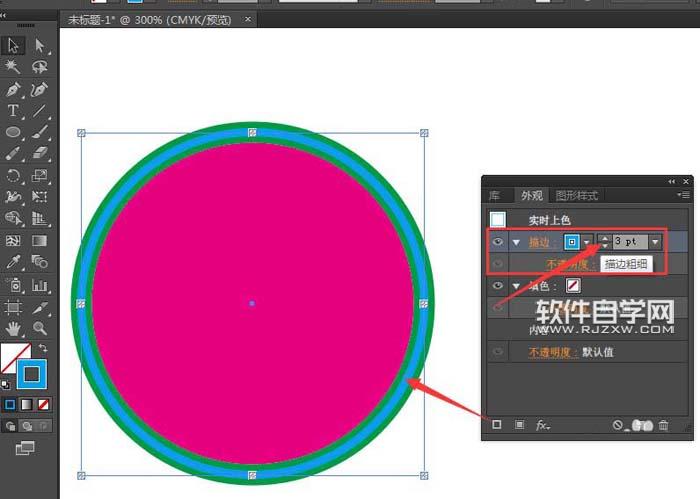Switch to Draw Behind mode
Viewport: 700px width, 499px height.
[27, 426]
